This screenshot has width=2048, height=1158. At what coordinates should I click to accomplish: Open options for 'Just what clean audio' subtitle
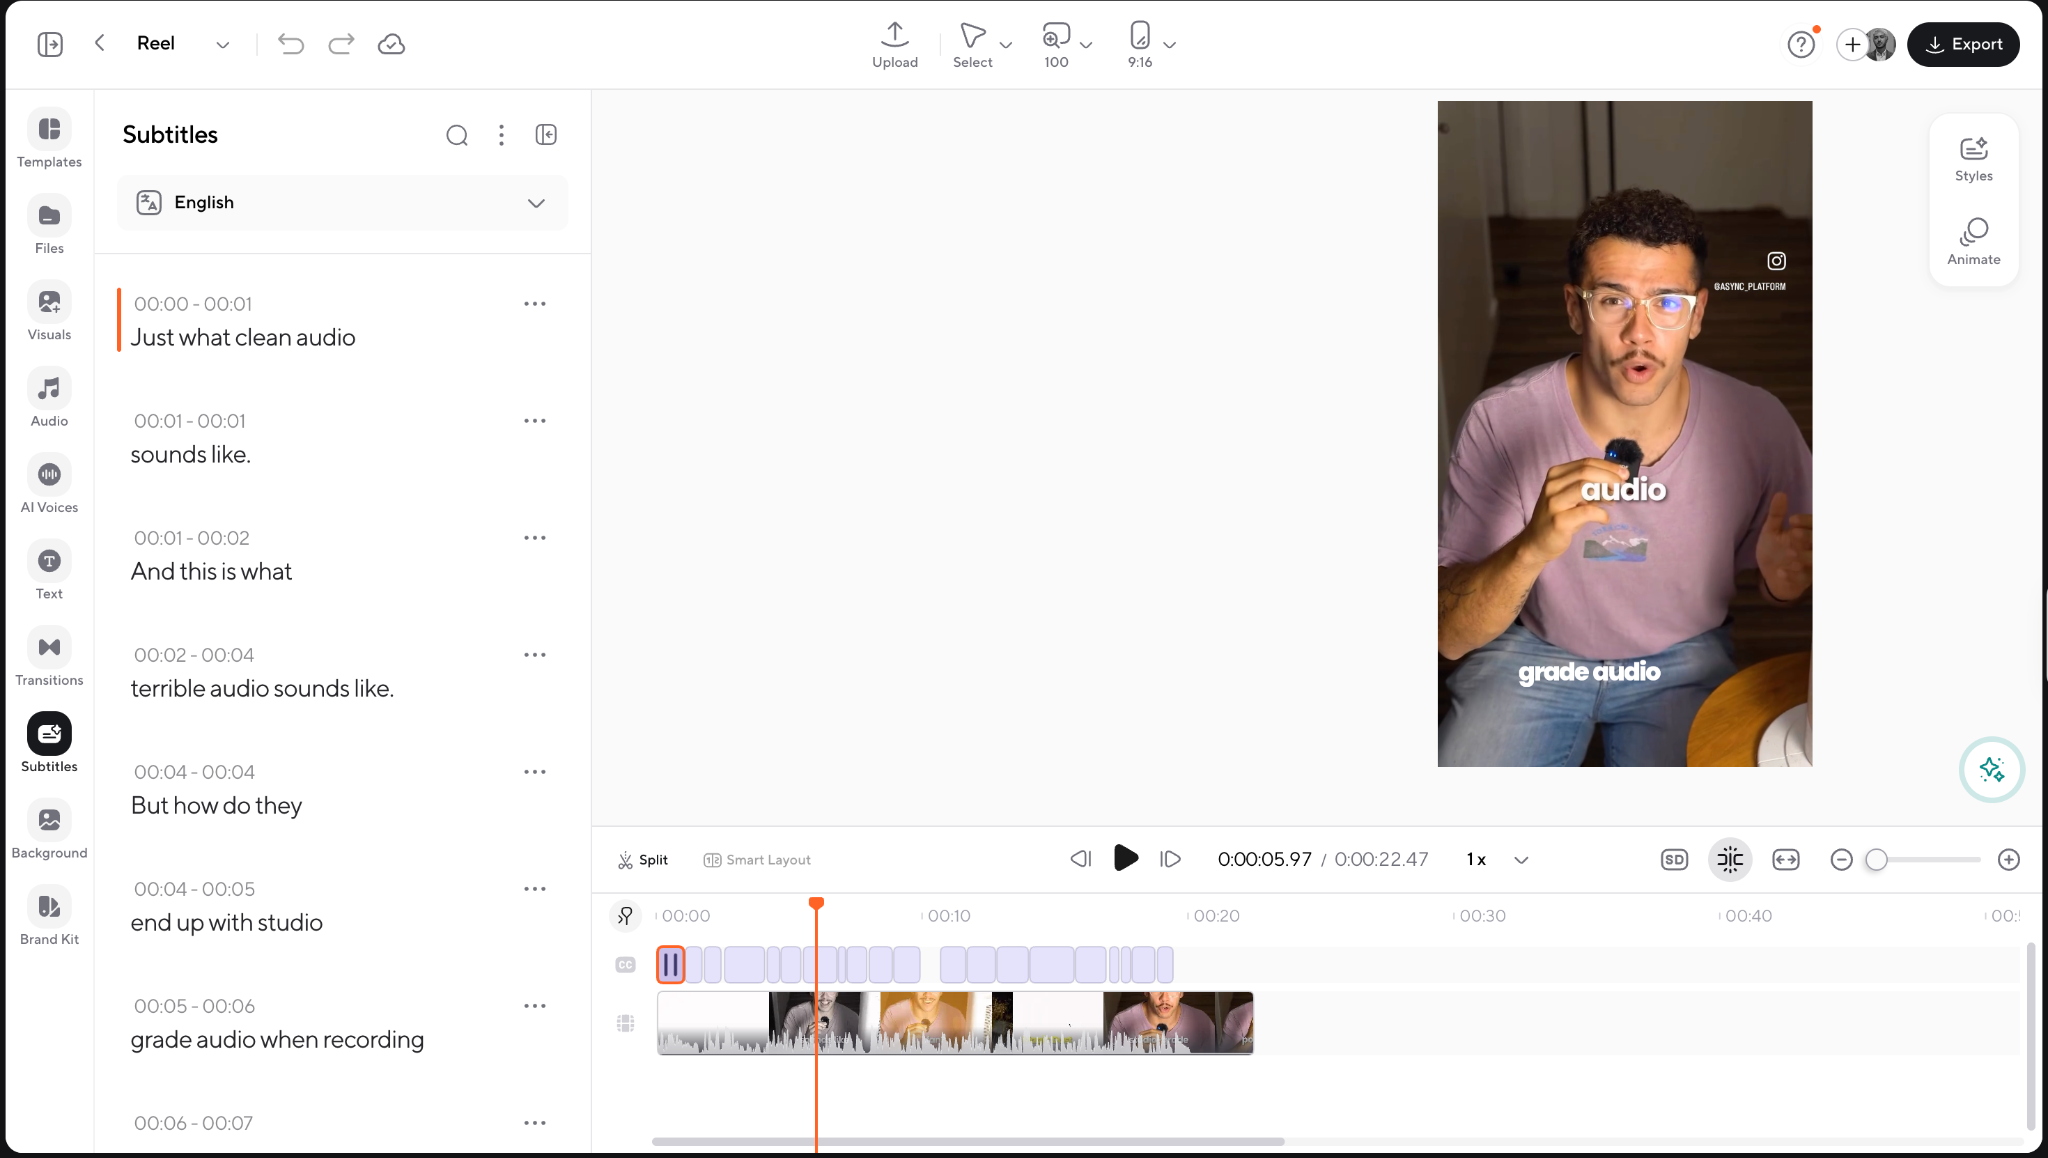coord(535,304)
